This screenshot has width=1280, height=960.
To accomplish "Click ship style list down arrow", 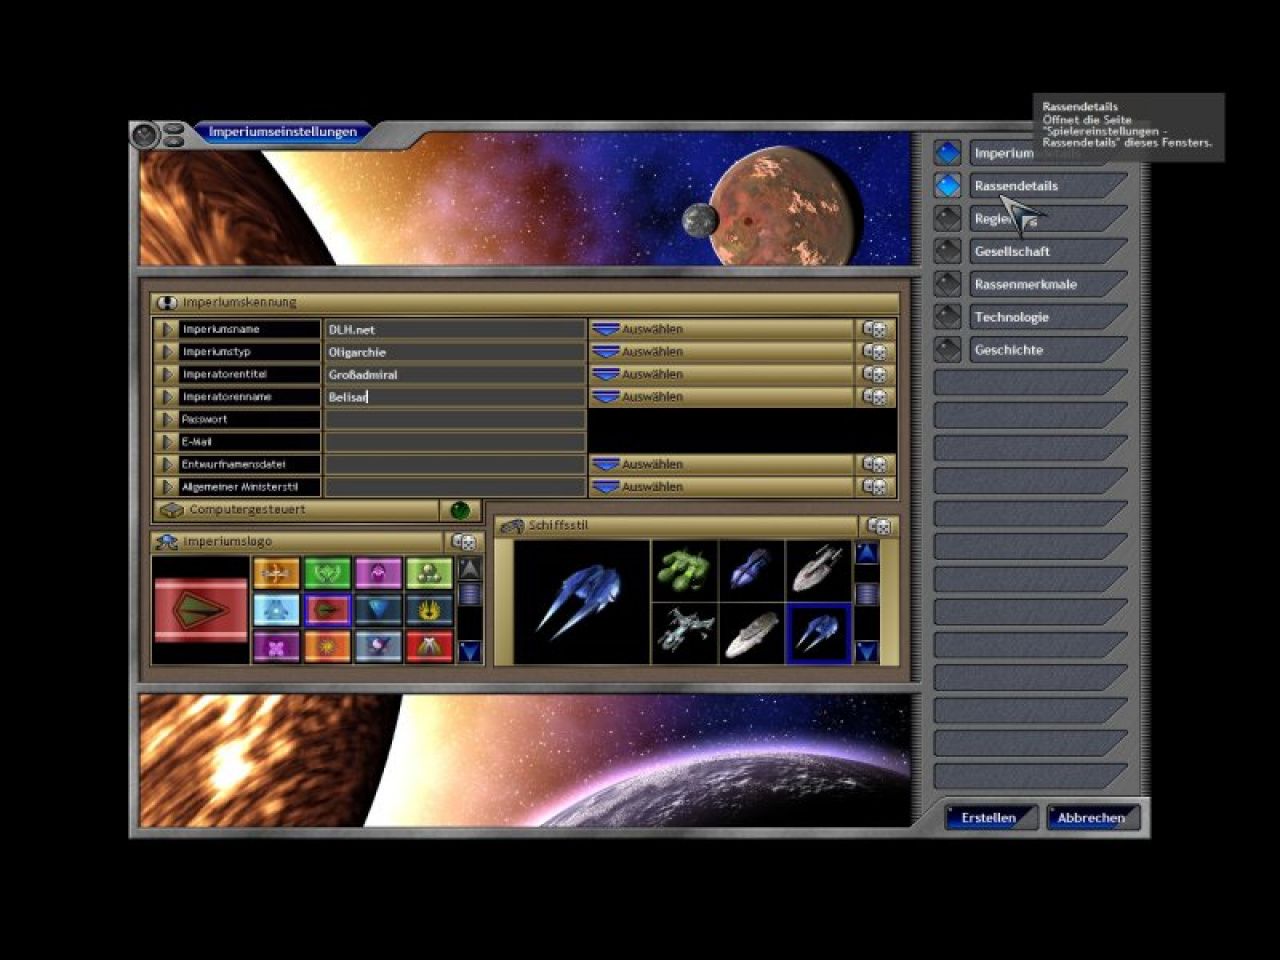I will point(866,651).
